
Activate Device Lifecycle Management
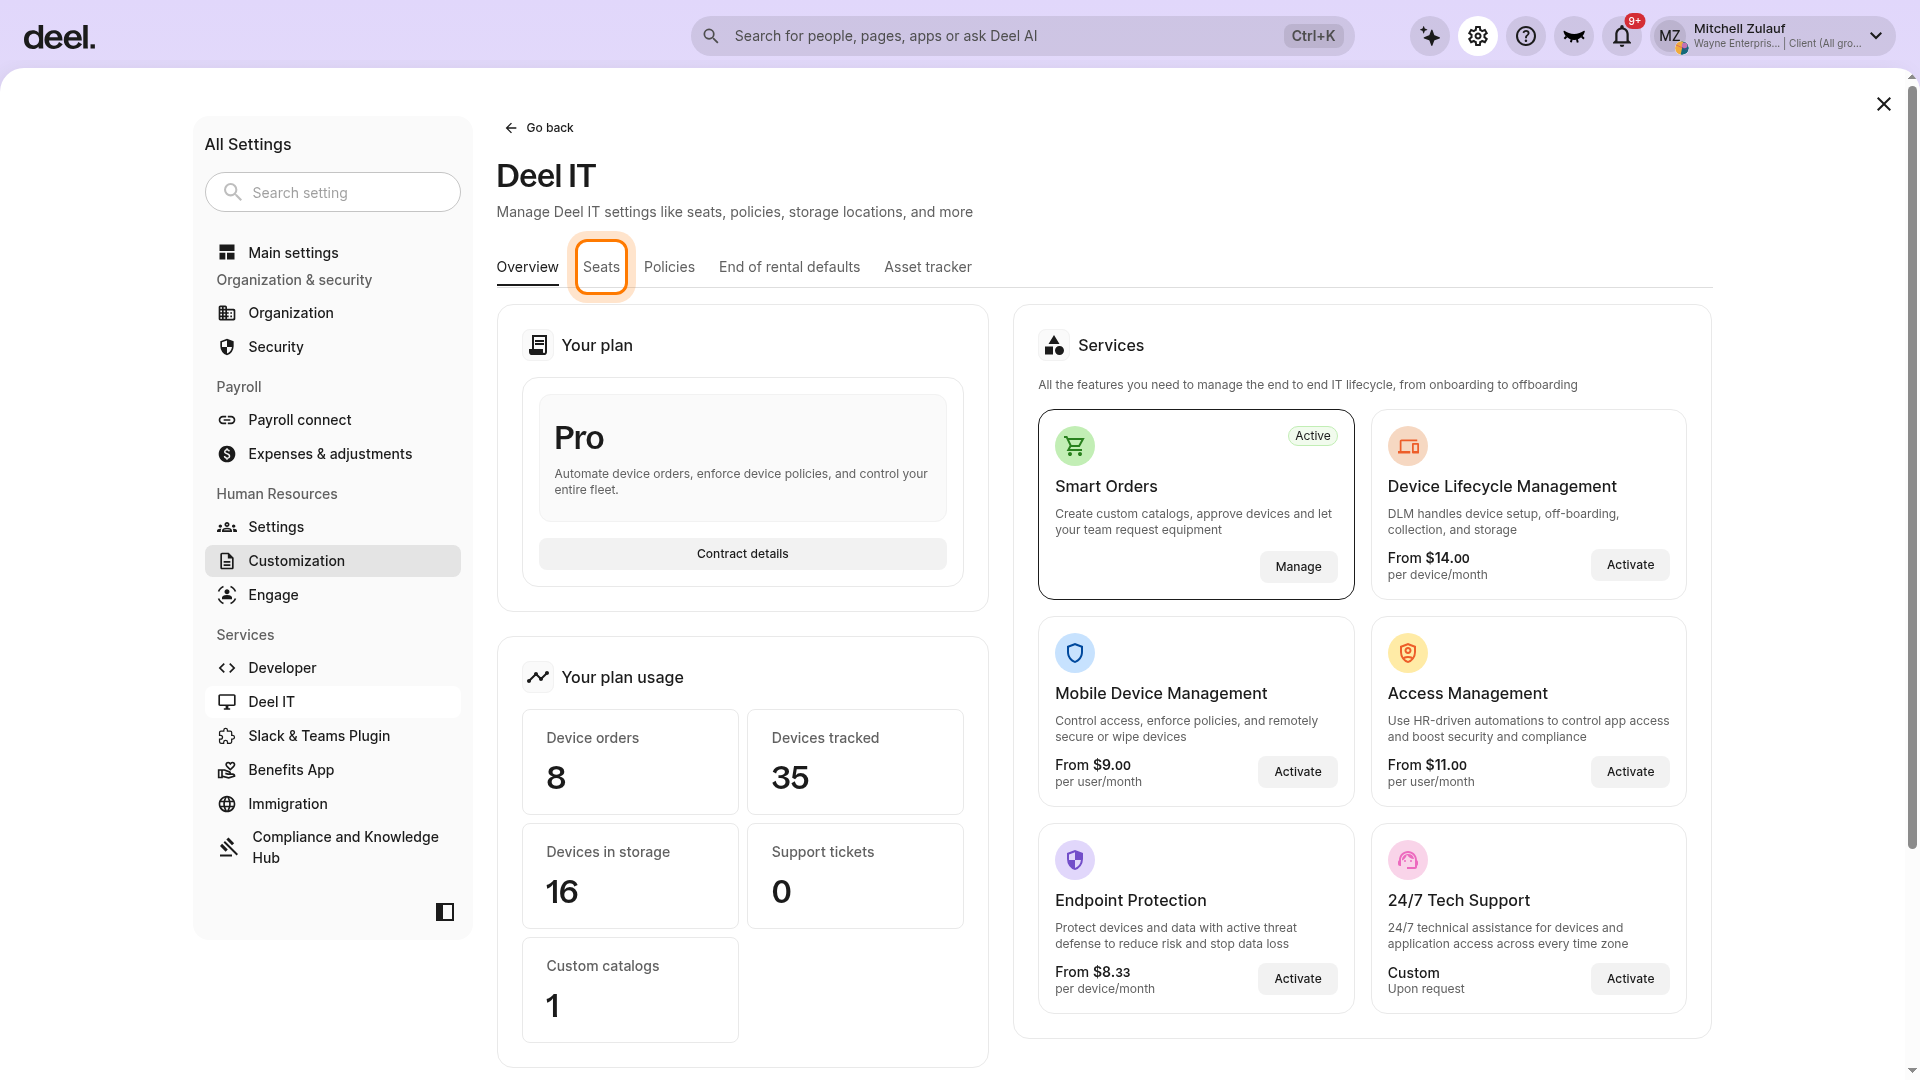(1630, 565)
